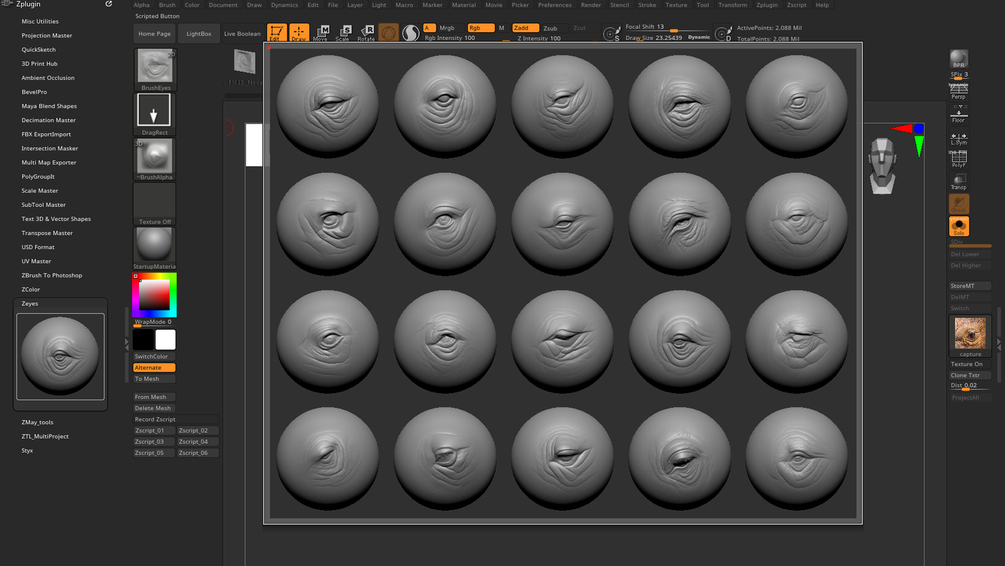Expand the SubTool Master section
Viewport: 1005px width, 566px height.
point(44,204)
